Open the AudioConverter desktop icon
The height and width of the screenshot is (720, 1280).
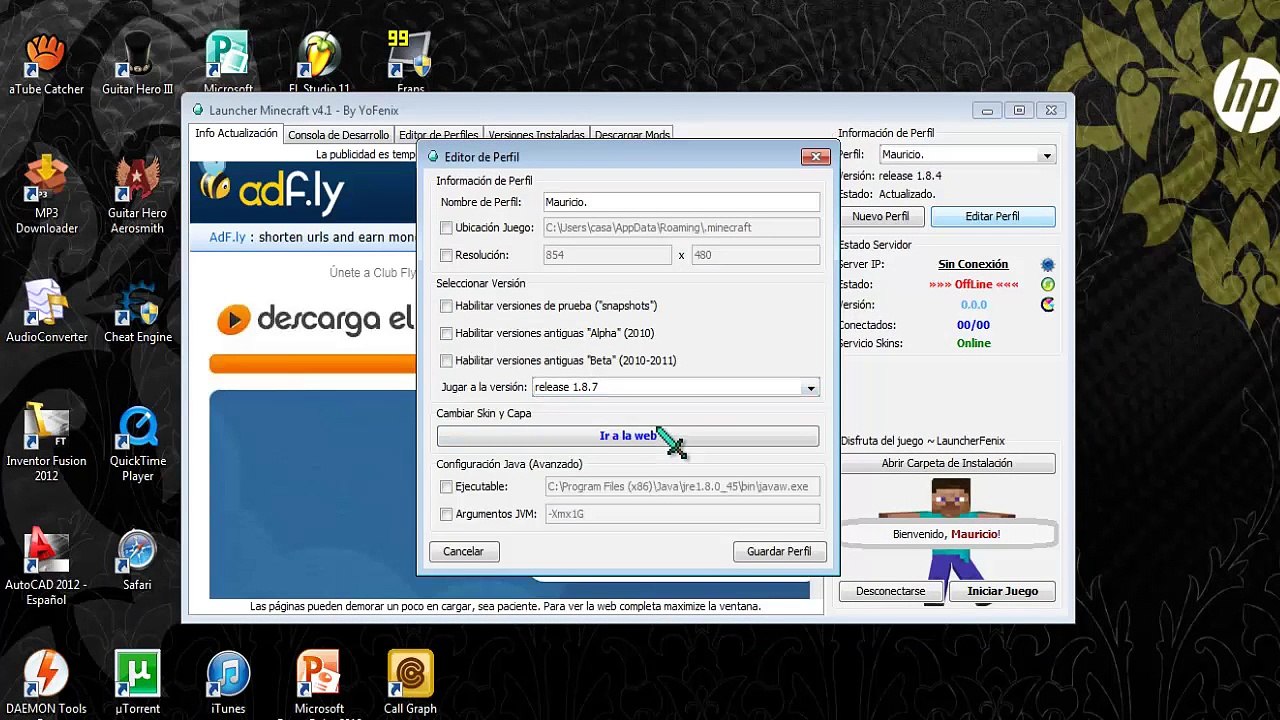(x=46, y=312)
